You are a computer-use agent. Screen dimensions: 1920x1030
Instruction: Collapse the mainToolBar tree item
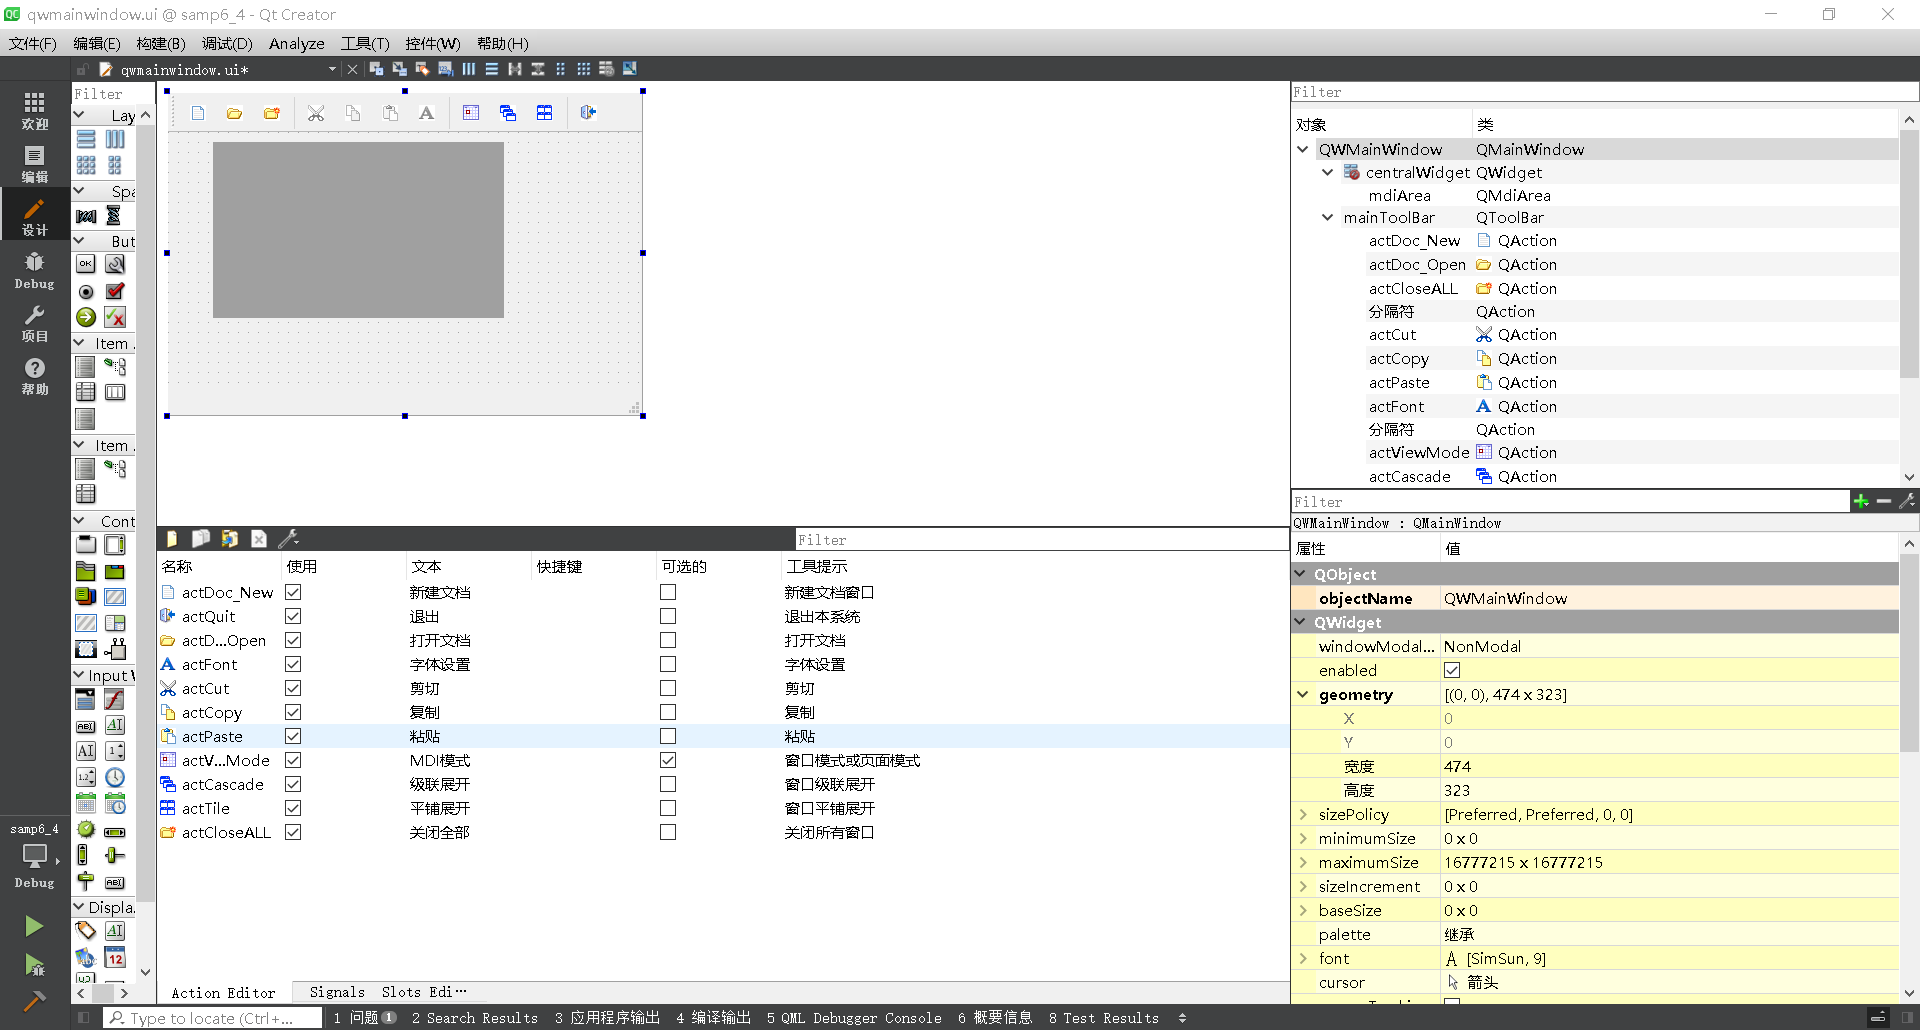(1328, 217)
